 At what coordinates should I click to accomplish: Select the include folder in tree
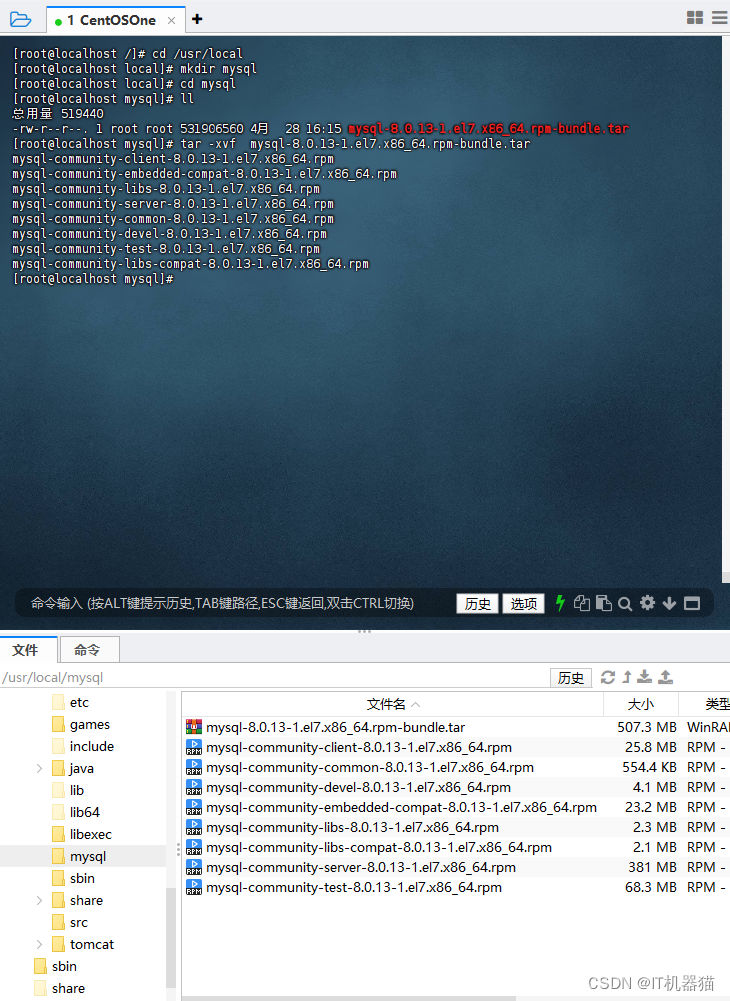tap(91, 746)
